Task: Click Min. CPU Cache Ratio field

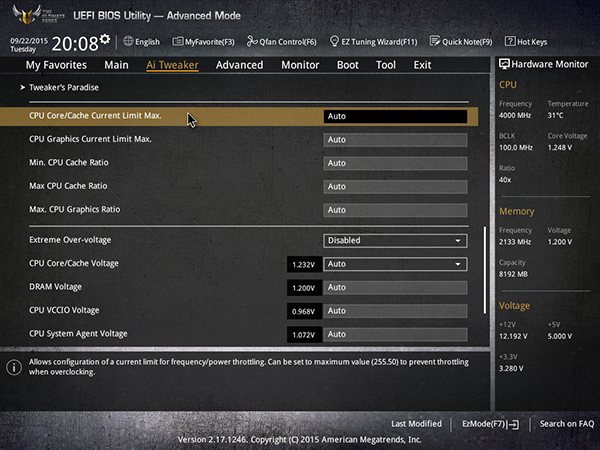Action: click(395, 163)
